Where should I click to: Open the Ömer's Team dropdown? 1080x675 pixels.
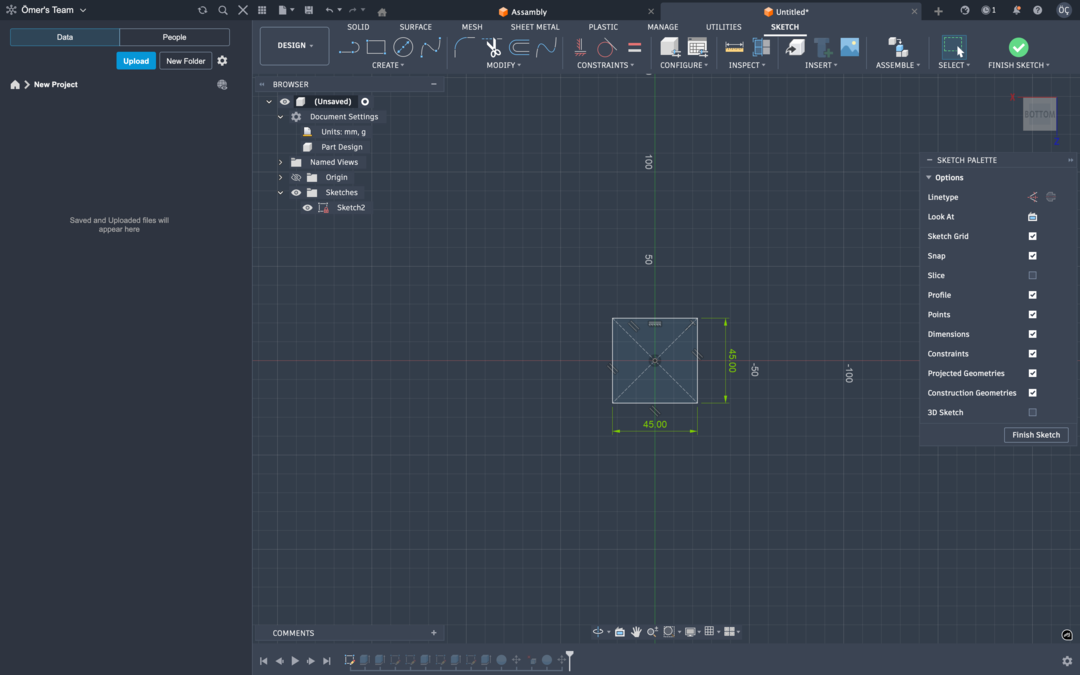pos(54,10)
